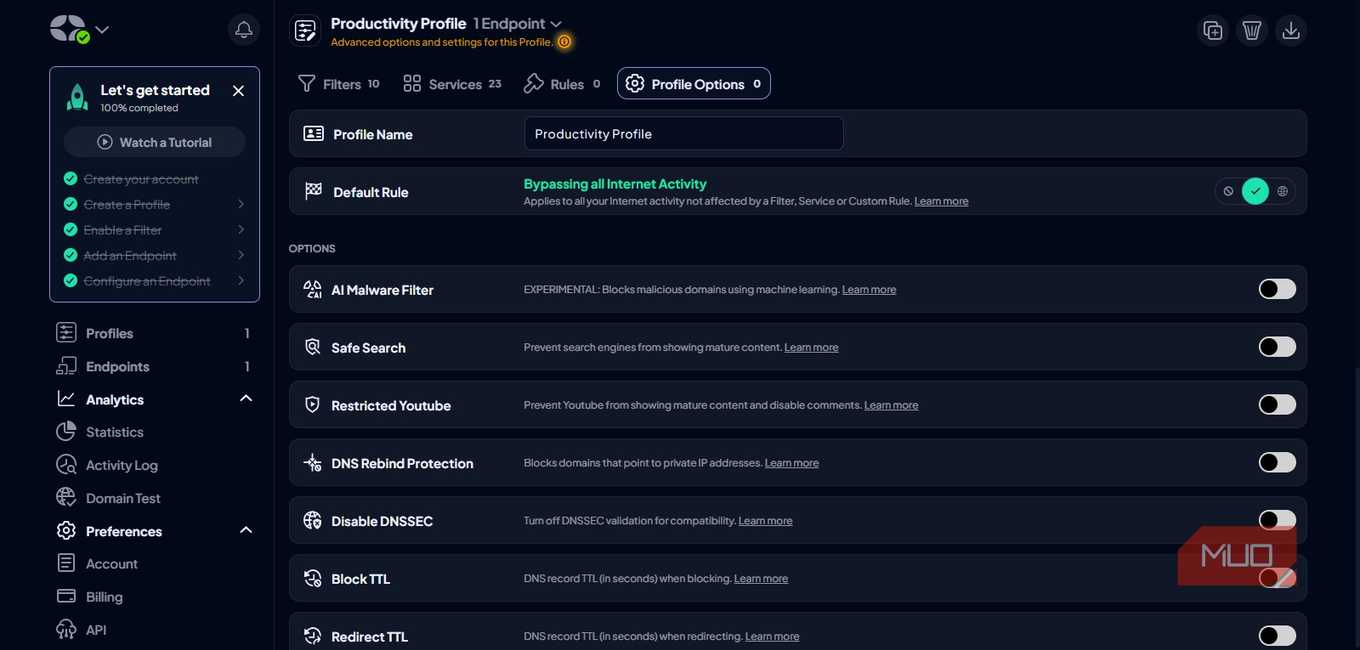1360x650 pixels.
Task: Watch a Tutorial
Action: point(154,142)
